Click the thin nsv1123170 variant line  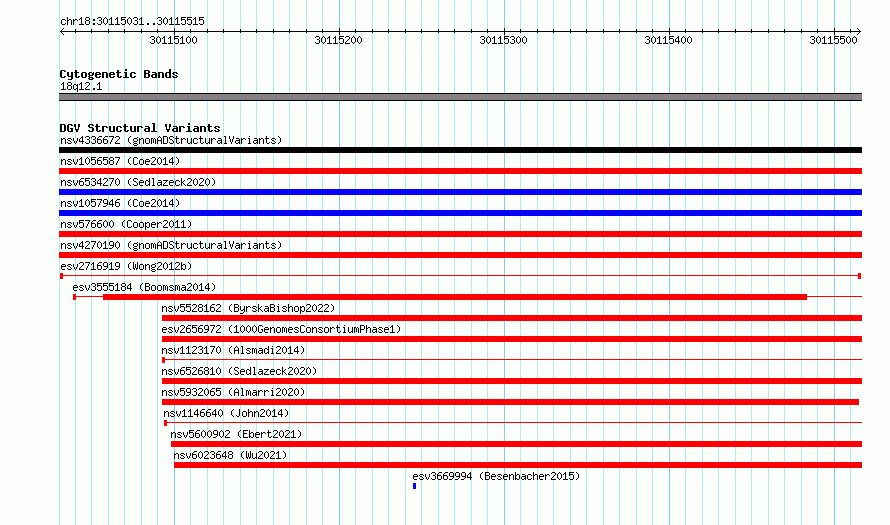(511, 360)
